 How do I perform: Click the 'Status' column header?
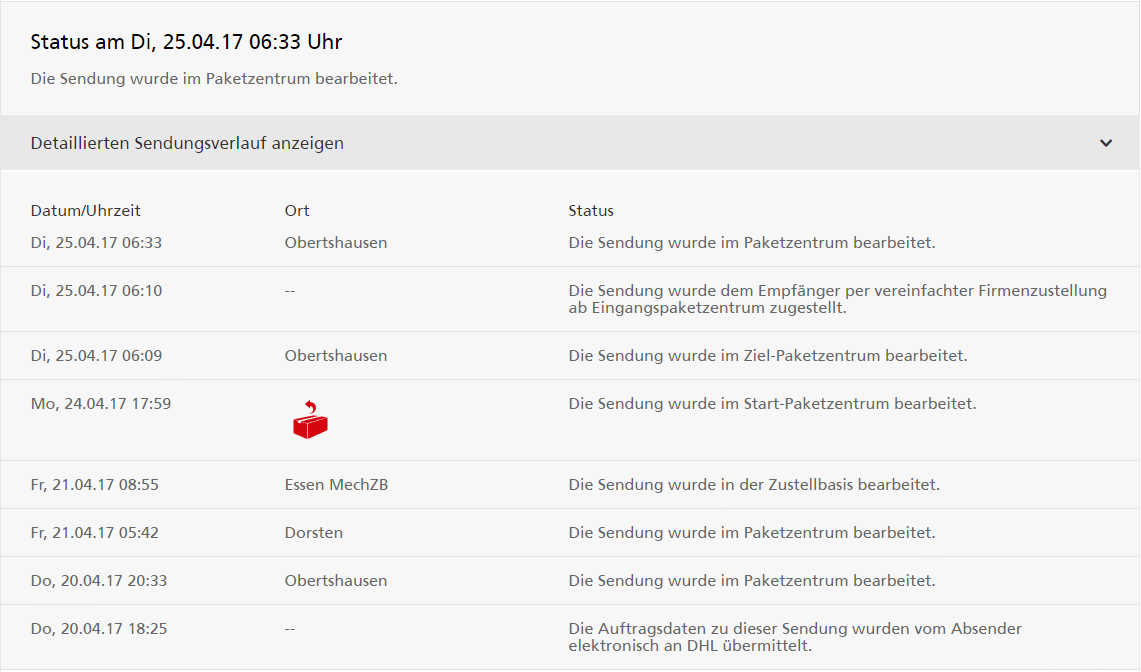pos(591,210)
